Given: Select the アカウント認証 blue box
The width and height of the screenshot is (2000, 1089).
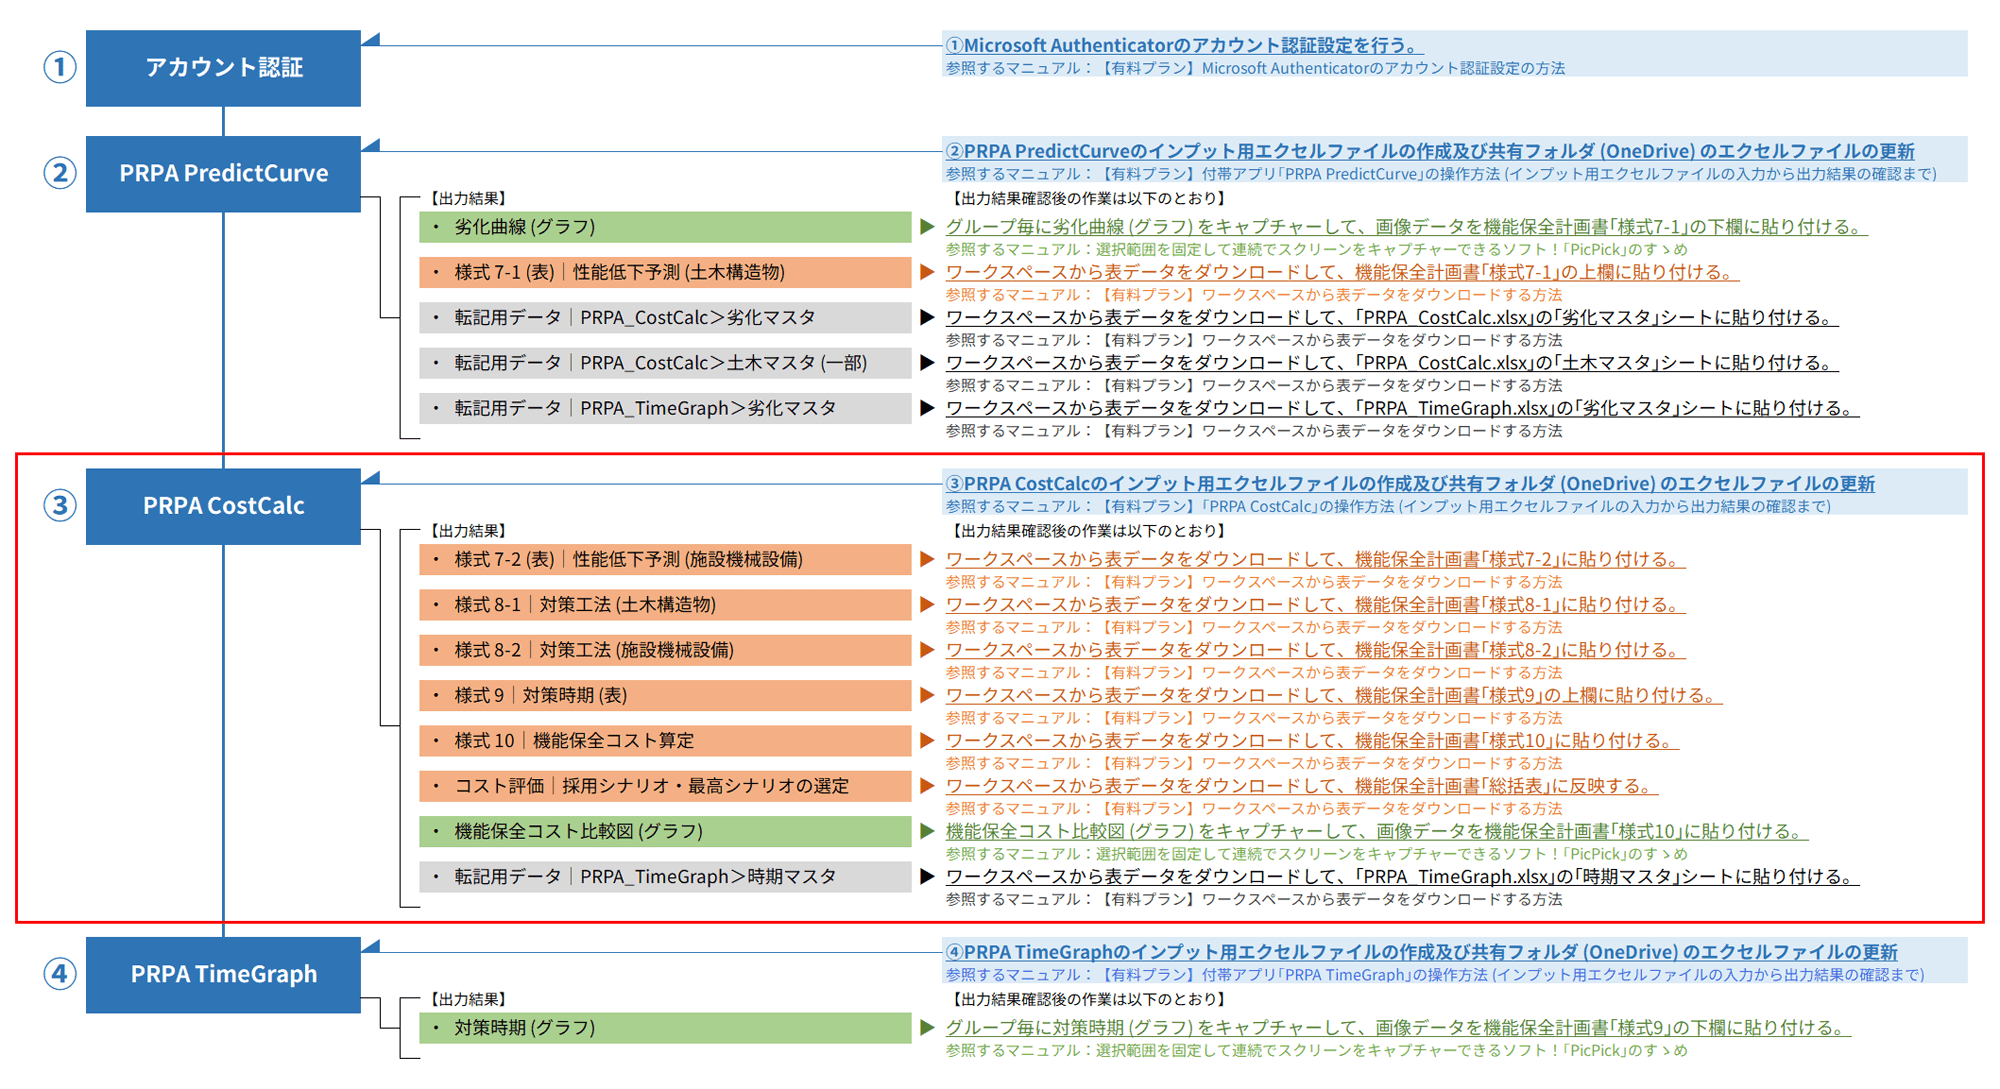Looking at the screenshot, I should tap(223, 68).
